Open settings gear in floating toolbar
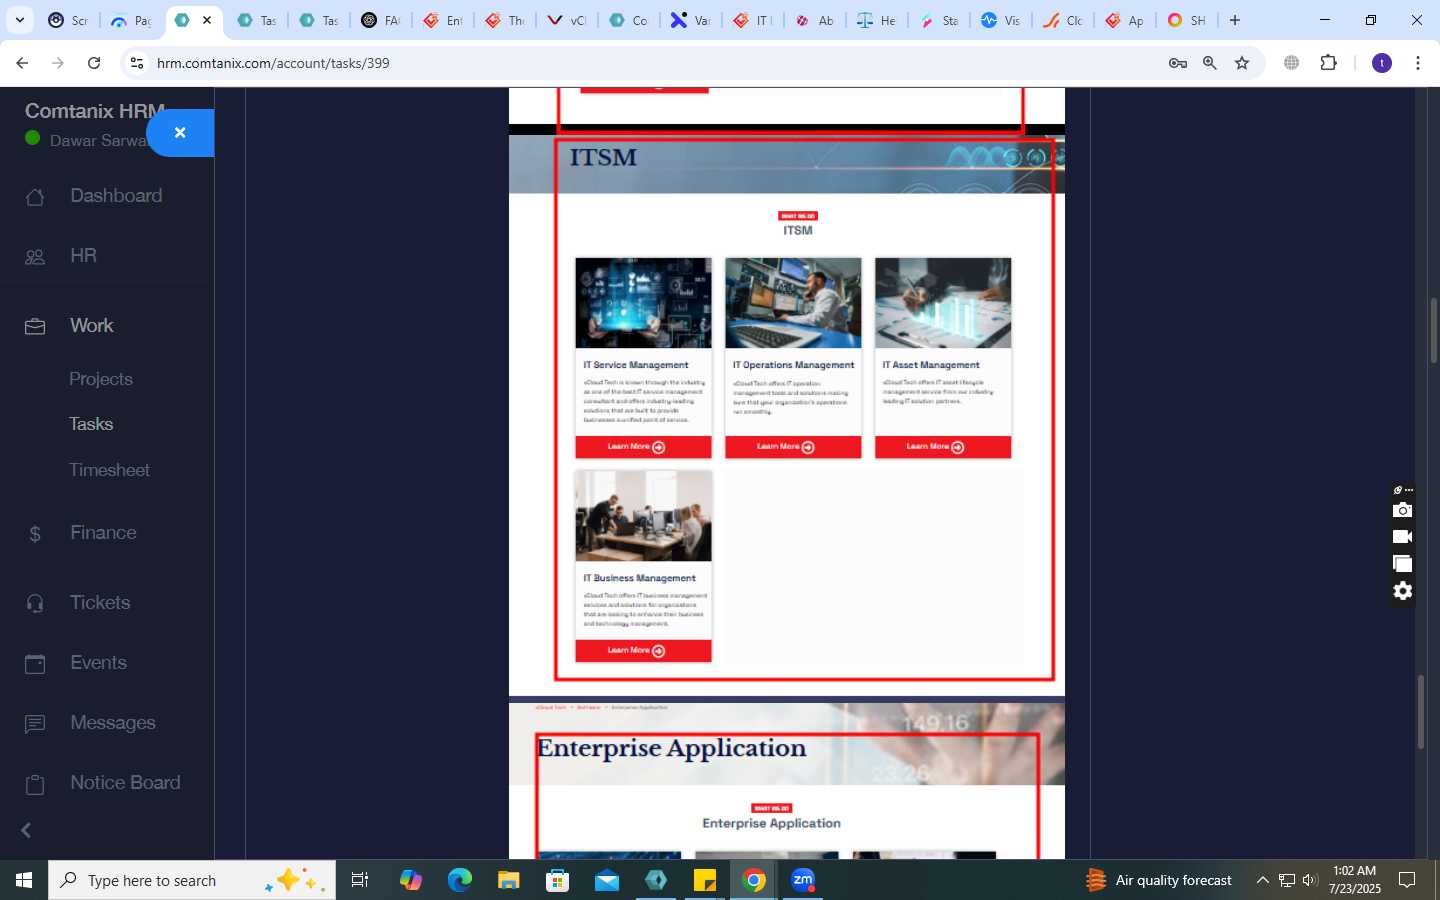1440x900 pixels. click(x=1403, y=591)
